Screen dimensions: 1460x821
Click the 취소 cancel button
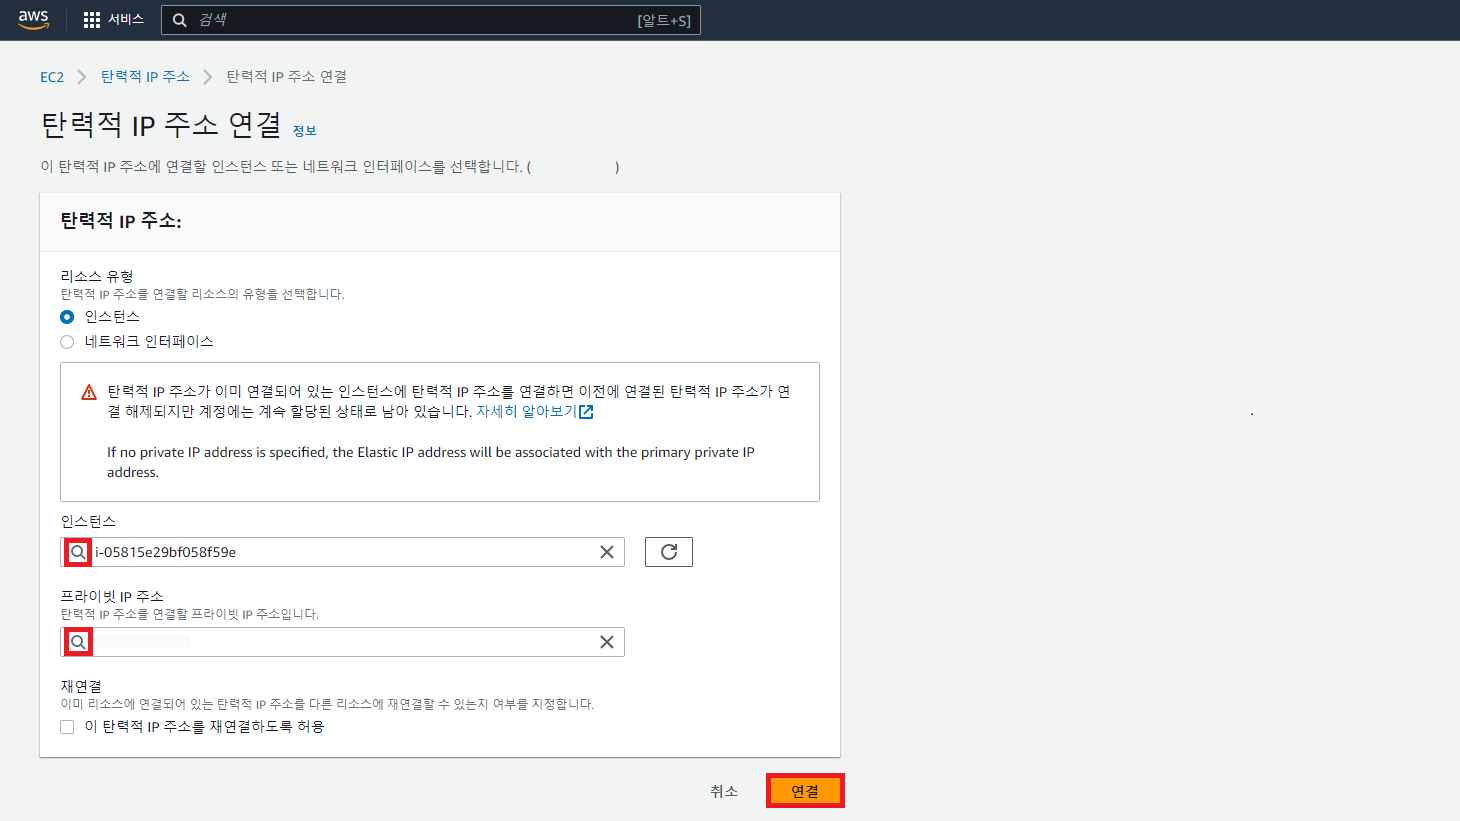pos(724,791)
